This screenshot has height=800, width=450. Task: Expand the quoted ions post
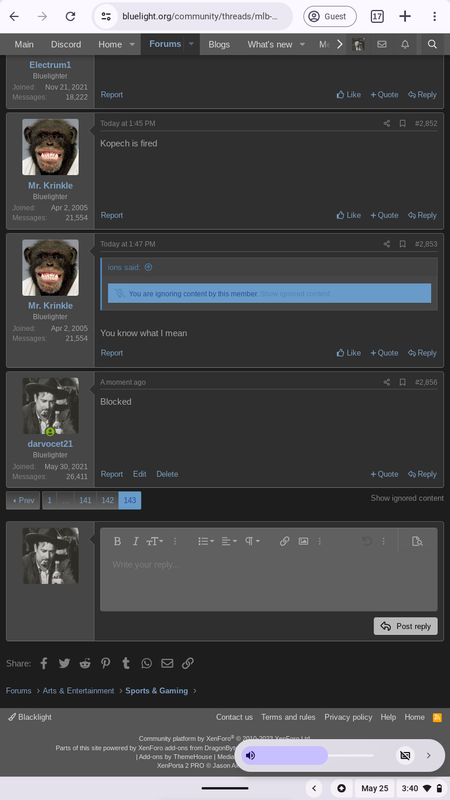148,267
